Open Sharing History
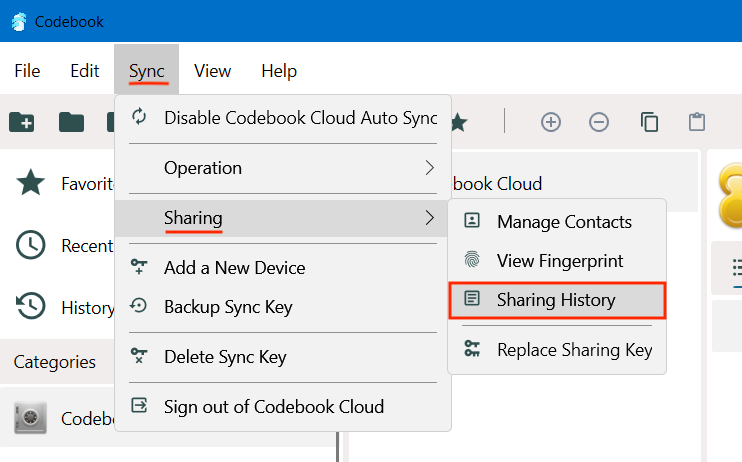742x462 pixels. (x=557, y=300)
